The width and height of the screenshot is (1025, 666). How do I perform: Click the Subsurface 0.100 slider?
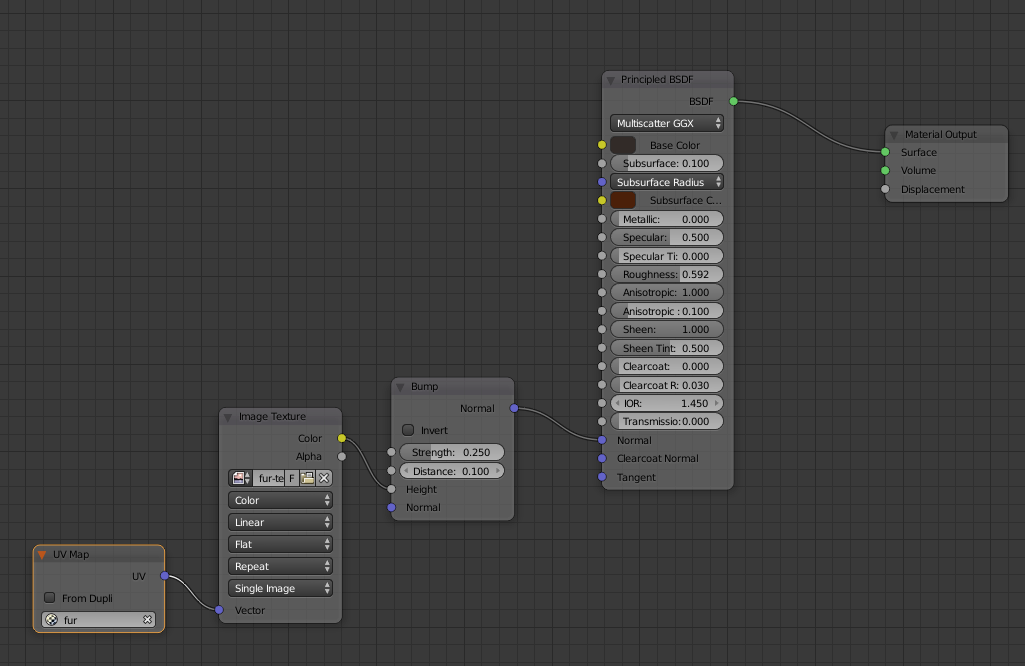coord(667,163)
